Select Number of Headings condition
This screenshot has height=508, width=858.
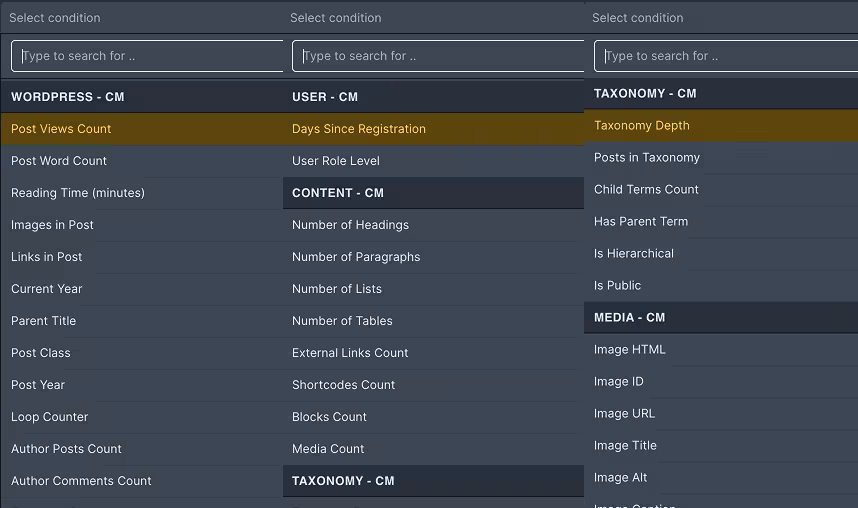click(x=433, y=225)
